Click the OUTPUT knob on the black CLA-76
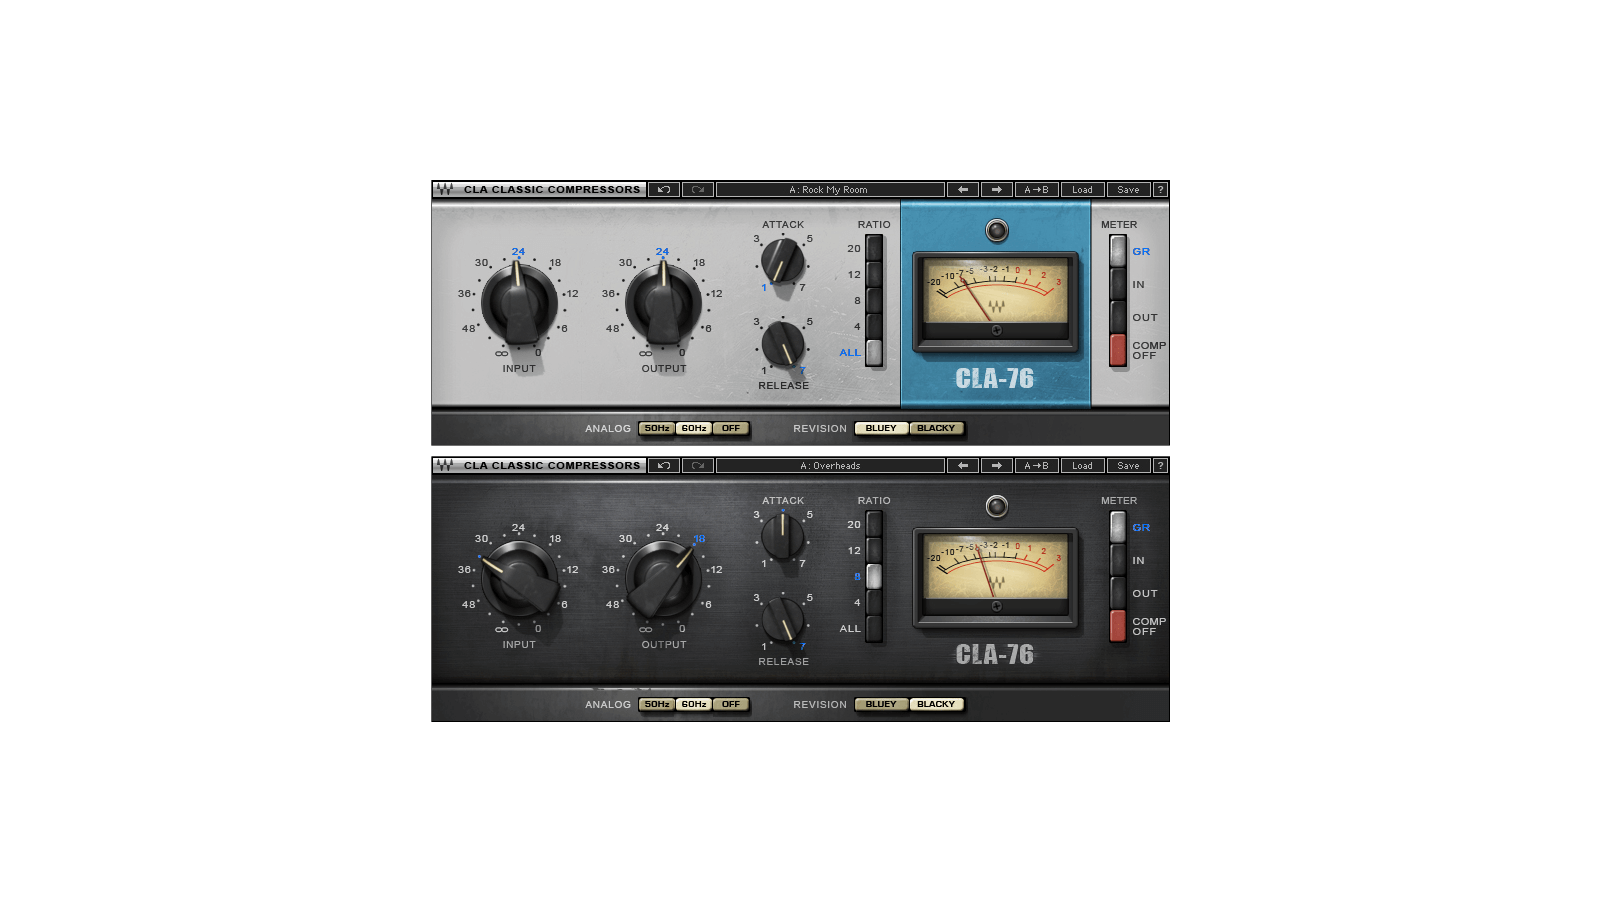The width and height of the screenshot is (1600, 900). click(663, 579)
